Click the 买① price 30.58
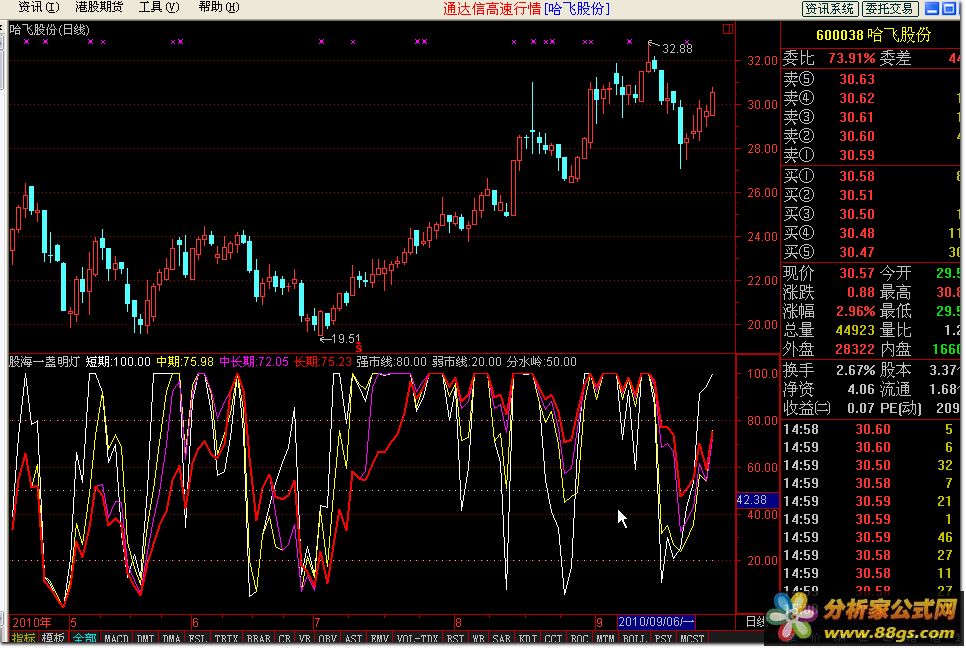Viewport: 966px width, 648px height. pyautogui.click(x=857, y=176)
